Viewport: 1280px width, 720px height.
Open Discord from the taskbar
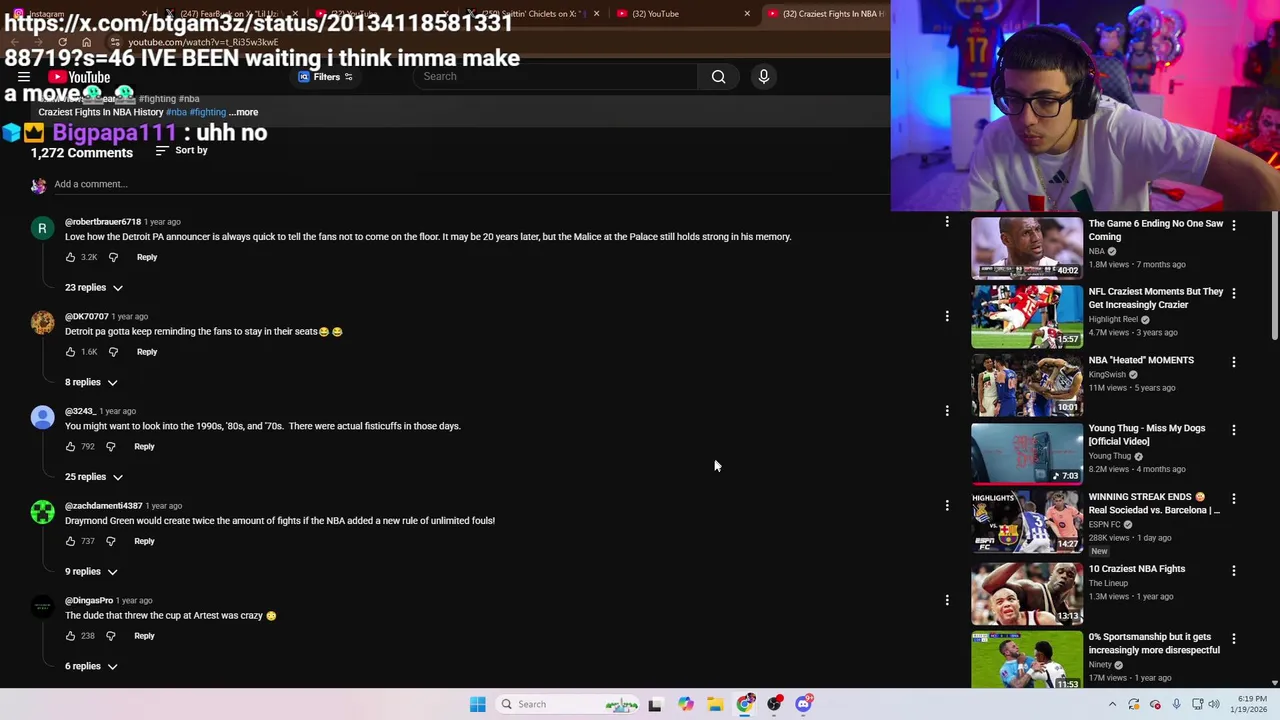click(x=804, y=704)
